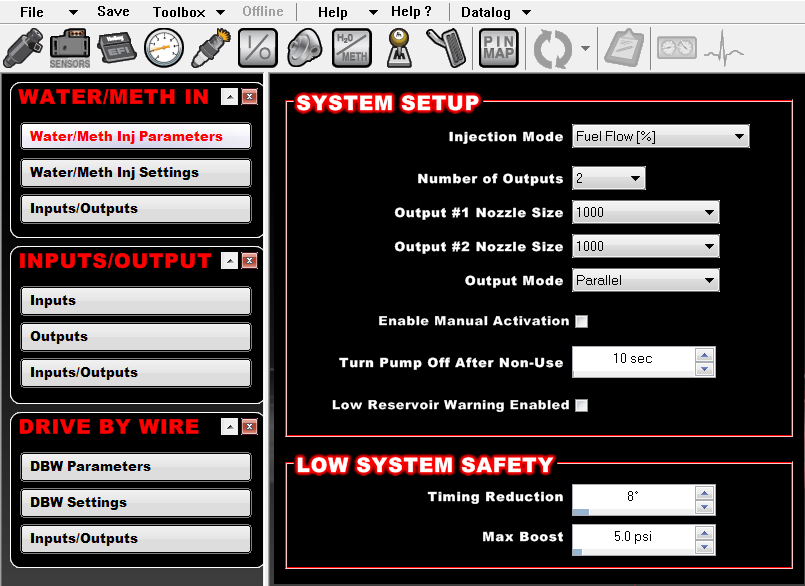Screen dimensions: 805x586
Task: Collapse the Water/Meth panel
Action: click(229, 97)
